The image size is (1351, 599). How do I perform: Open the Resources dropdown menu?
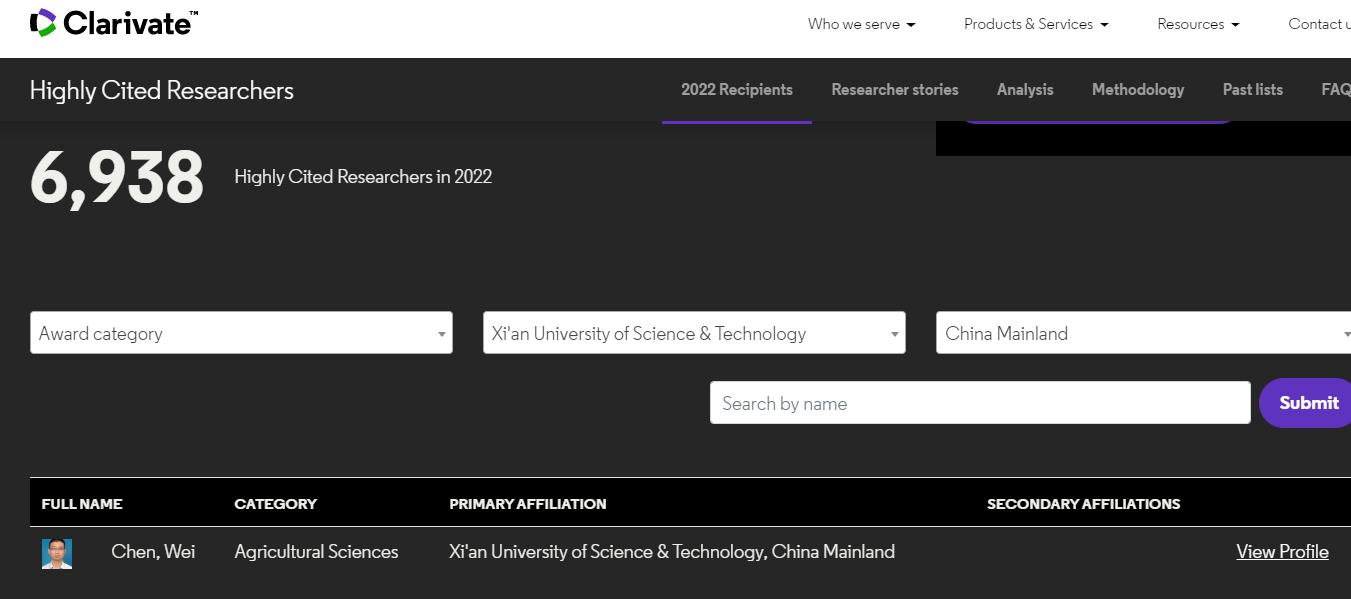(x=1198, y=24)
